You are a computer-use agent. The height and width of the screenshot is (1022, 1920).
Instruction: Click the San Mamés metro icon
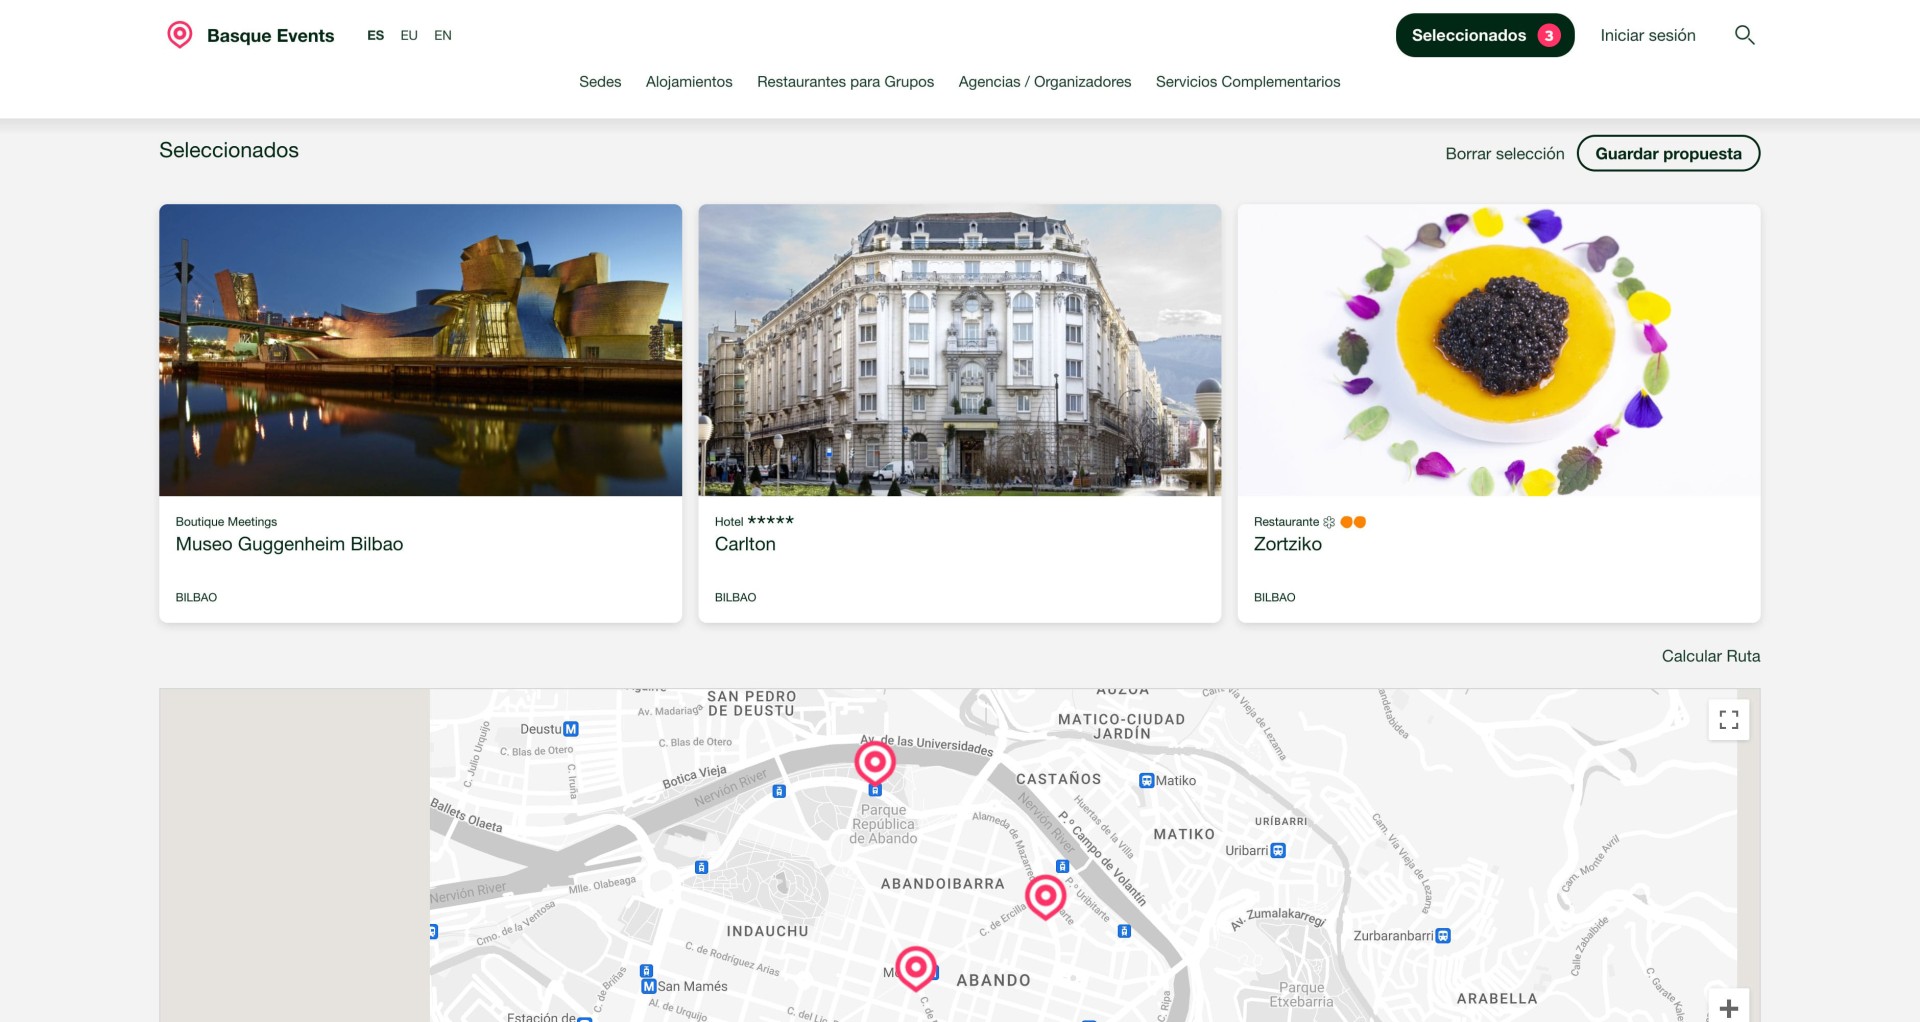click(649, 986)
